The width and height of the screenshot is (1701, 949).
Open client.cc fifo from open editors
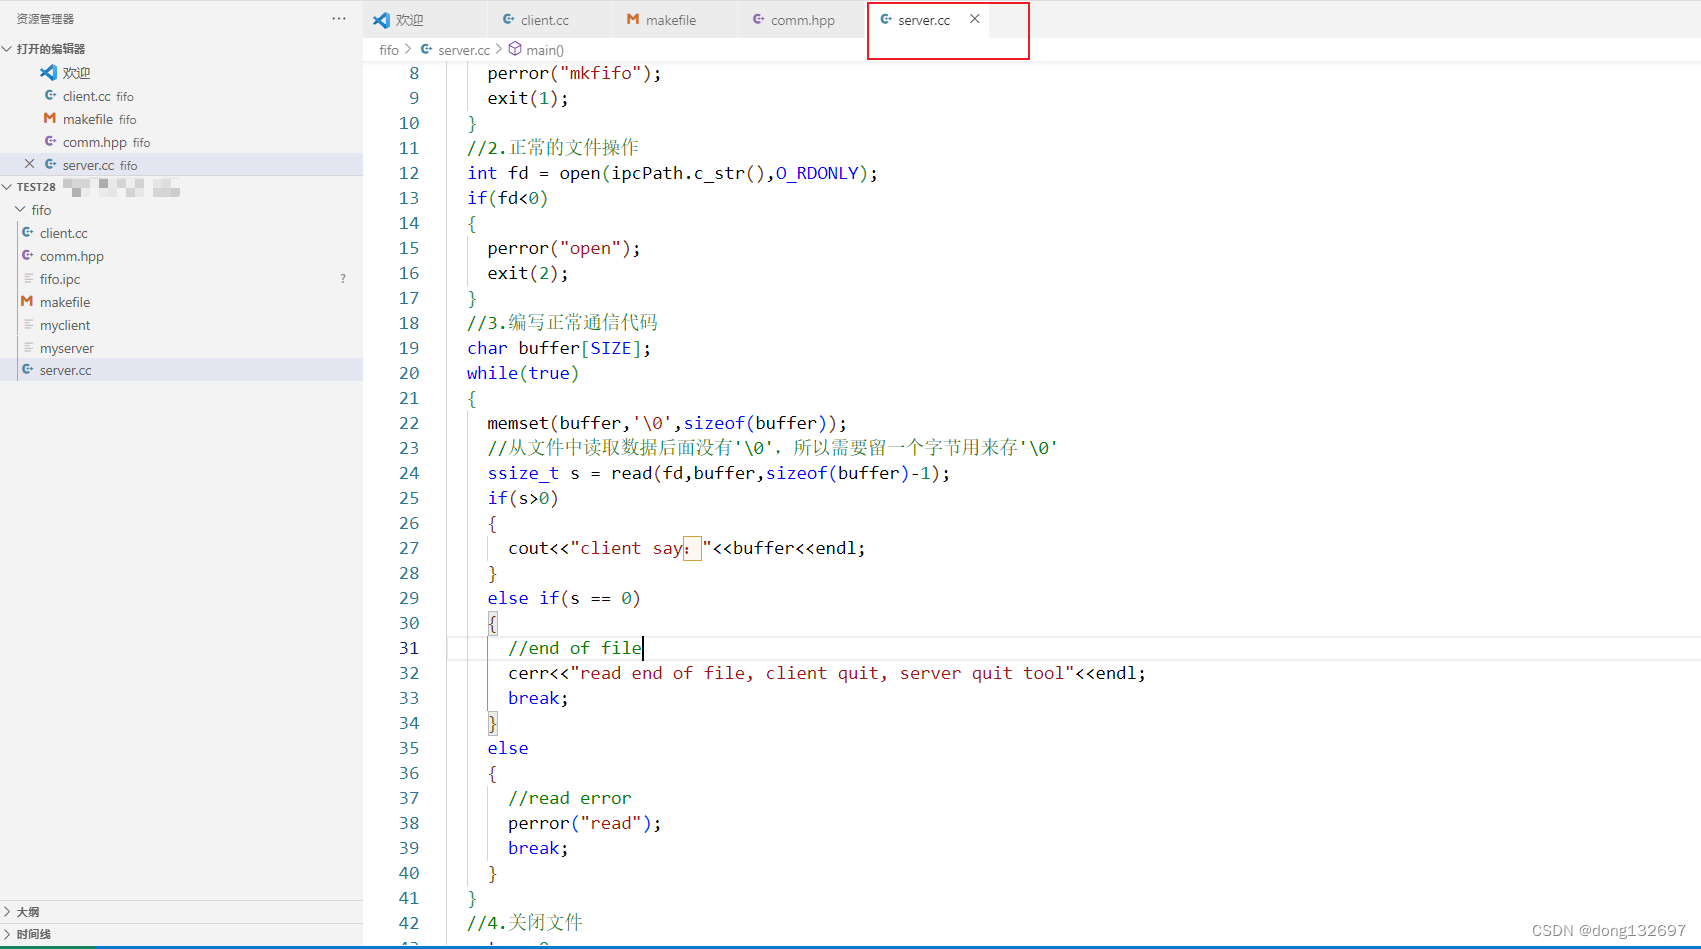tap(181, 96)
